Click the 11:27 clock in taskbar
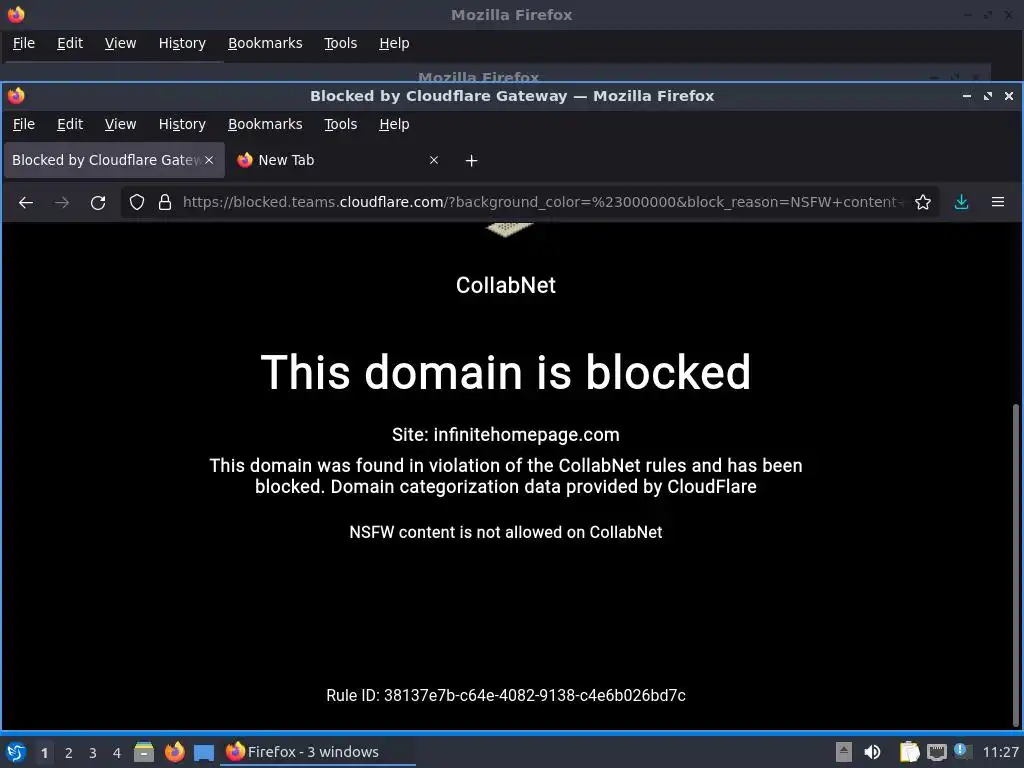The height and width of the screenshot is (768, 1024). click(1000, 752)
